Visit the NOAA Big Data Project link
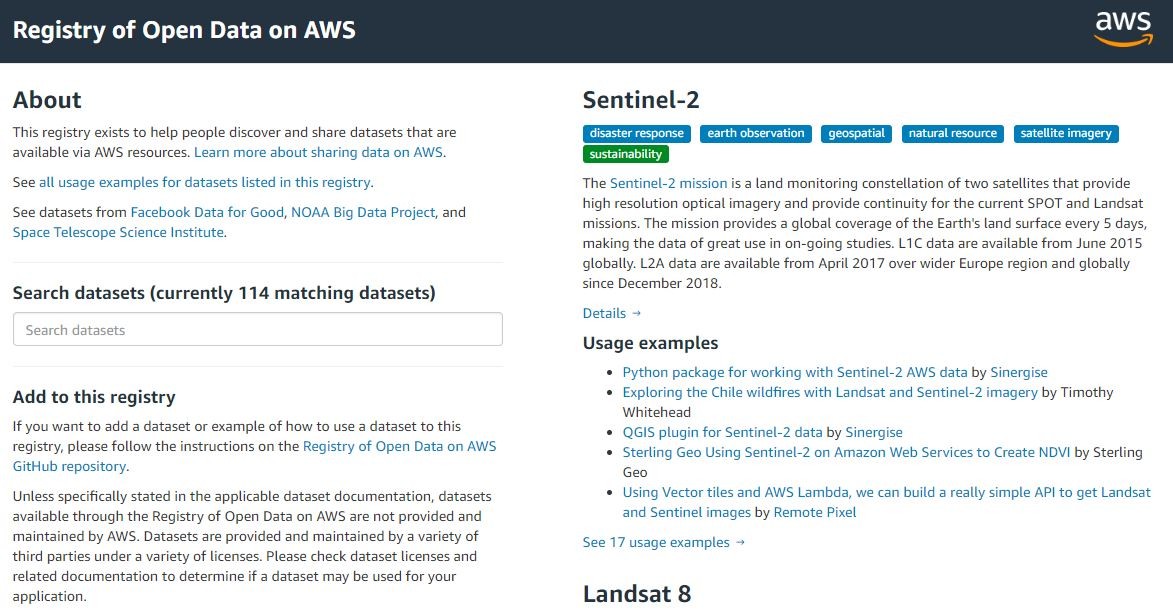Viewport: 1173px width, 611px height. [x=363, y=212]
